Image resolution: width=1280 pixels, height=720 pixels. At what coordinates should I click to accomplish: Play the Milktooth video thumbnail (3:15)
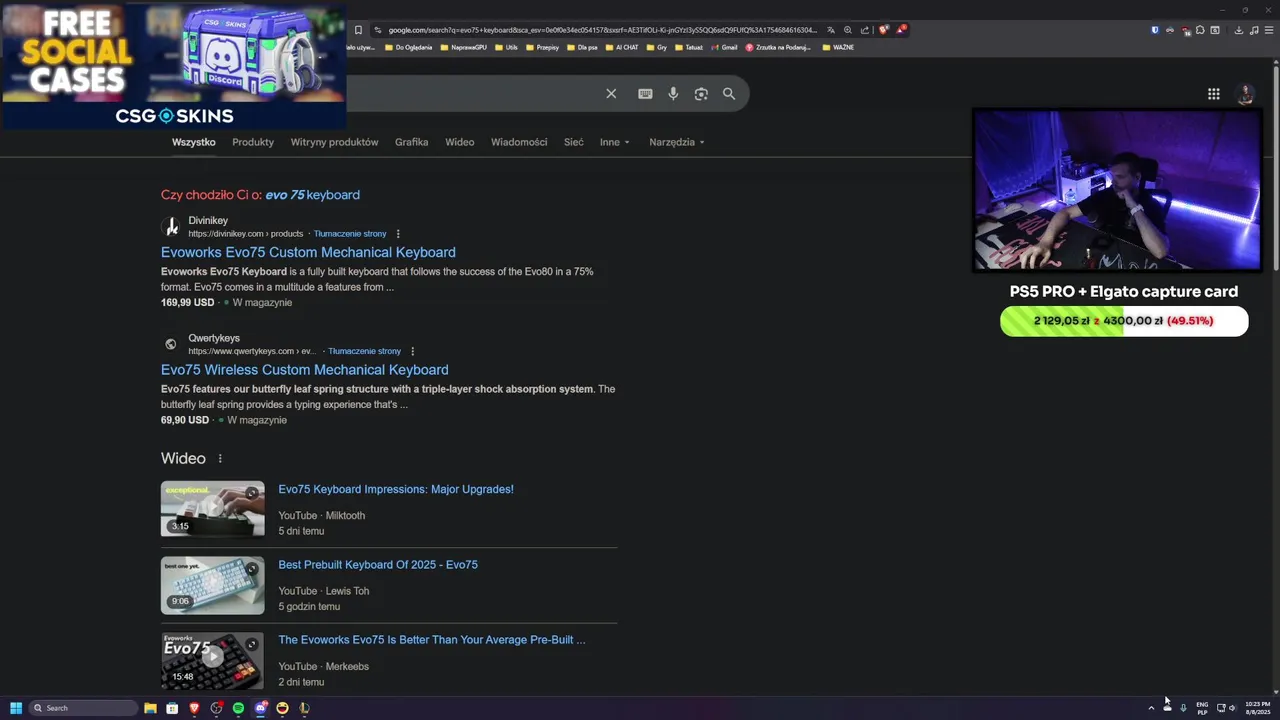click(x=213, y=509)
